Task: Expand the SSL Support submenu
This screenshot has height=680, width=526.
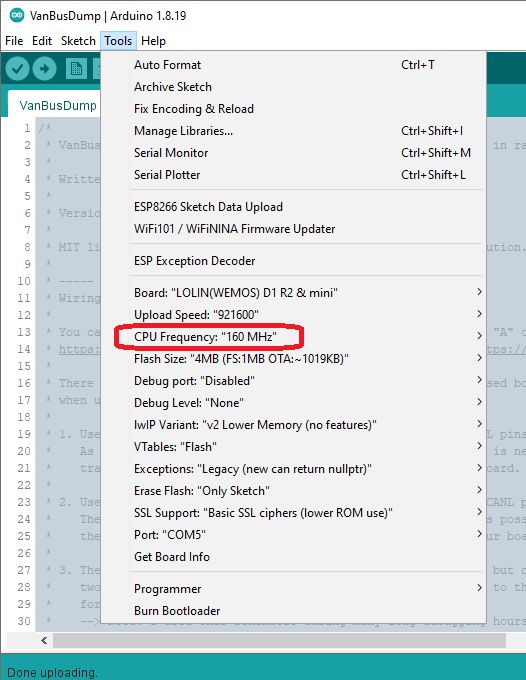Action: point(293,513)
